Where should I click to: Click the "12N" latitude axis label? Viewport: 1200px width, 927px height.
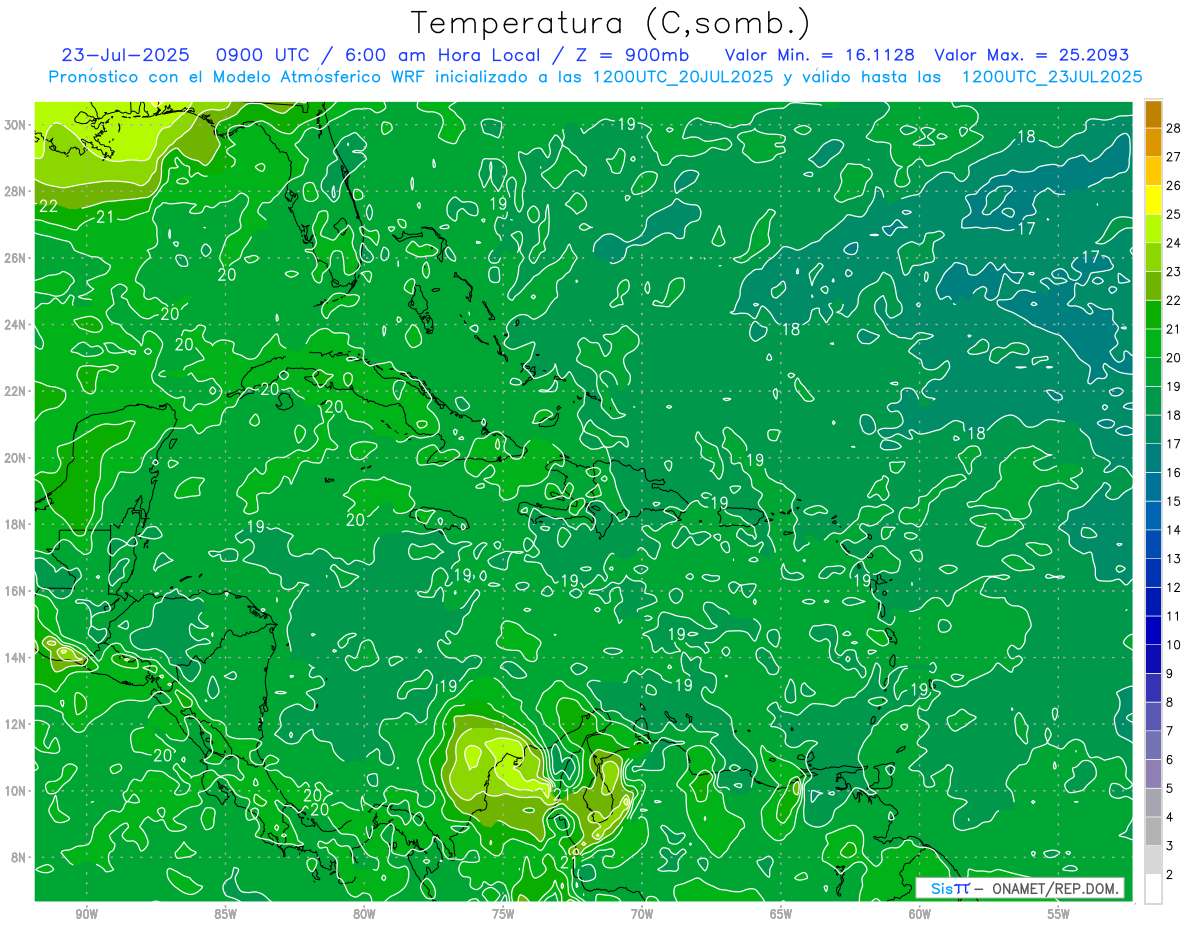point(16,724)
